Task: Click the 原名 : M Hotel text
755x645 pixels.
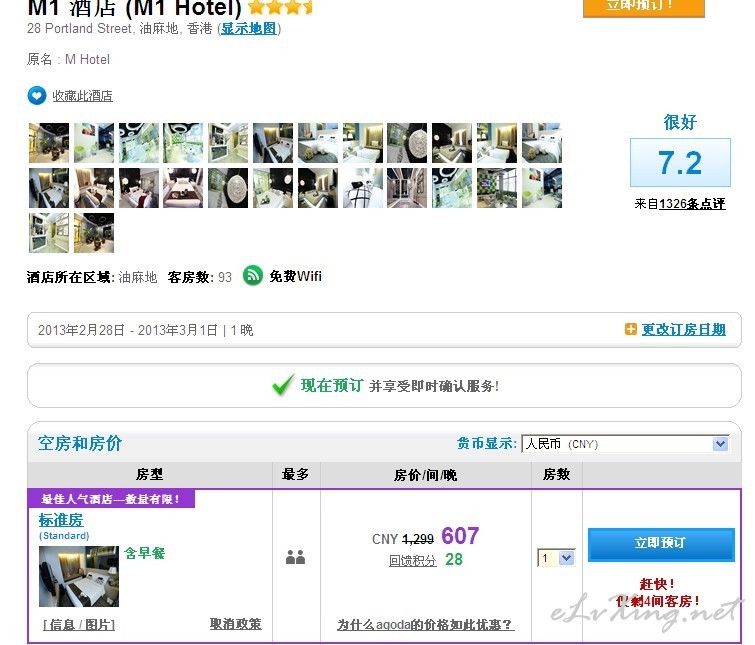Action: [x=68, y=59]
